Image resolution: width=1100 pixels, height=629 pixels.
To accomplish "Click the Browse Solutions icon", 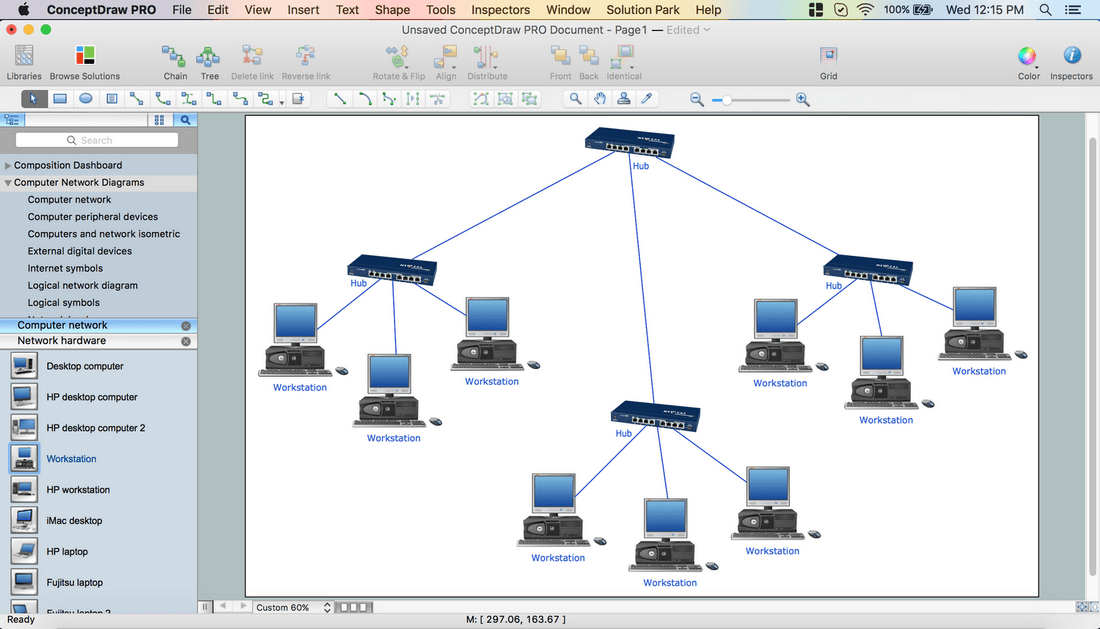I will 85,56.
